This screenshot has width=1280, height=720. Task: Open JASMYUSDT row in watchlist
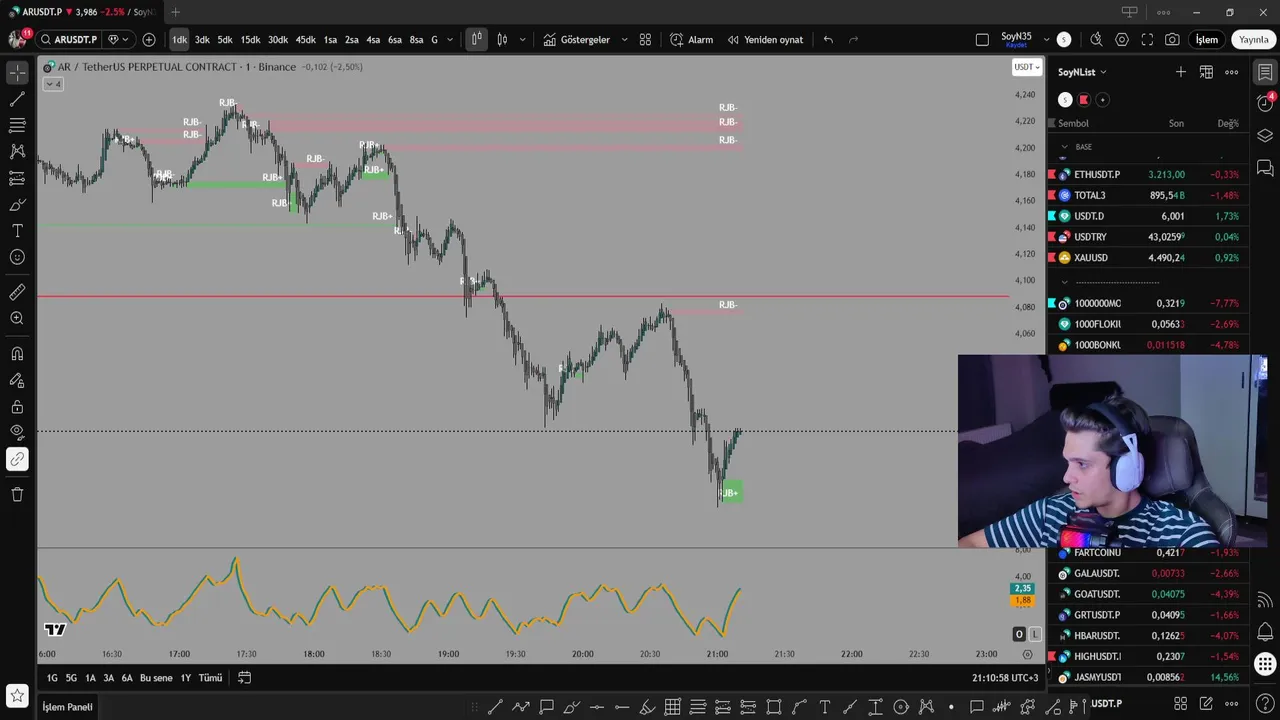(1147, 677)
